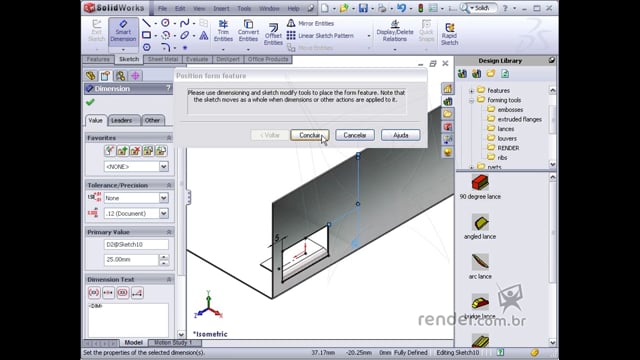Open the FeatureManager design tree tab icon
This screenshot has height=360, width=640.
coord(91,76)
